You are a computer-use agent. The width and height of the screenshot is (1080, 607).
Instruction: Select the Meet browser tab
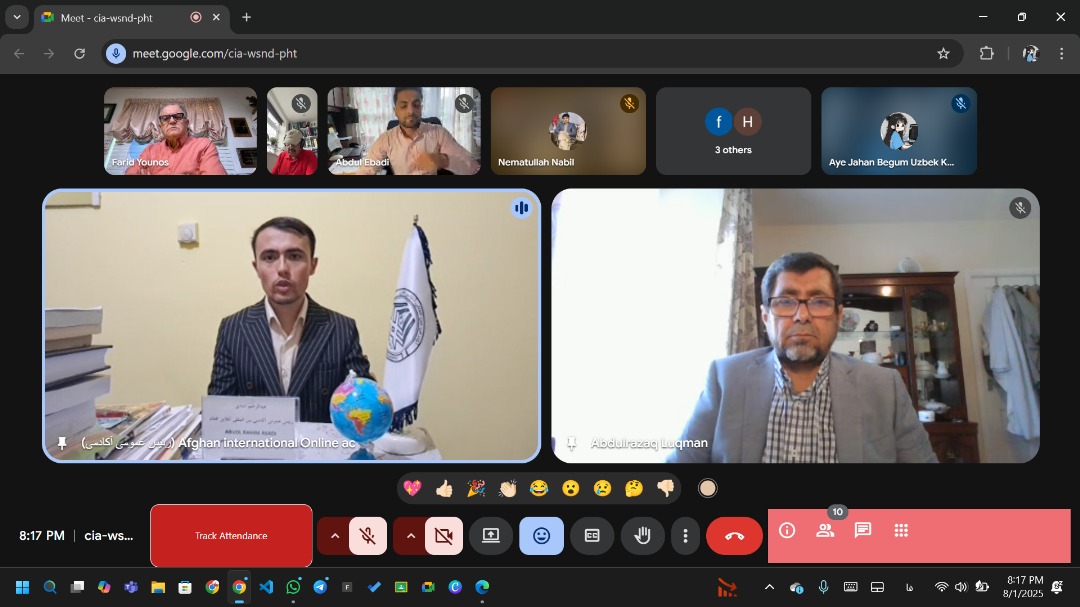pyautogui.click(x=110, y=17)
